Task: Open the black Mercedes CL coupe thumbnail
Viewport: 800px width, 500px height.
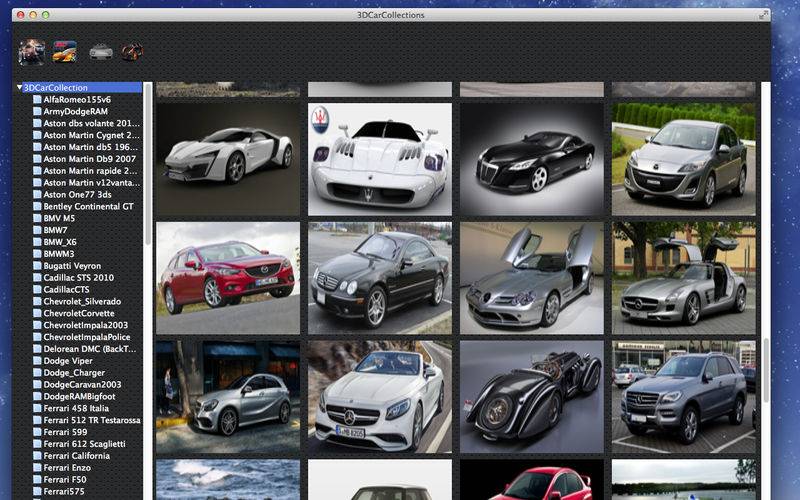Action: pyautogui.click(x=380, y=278)
